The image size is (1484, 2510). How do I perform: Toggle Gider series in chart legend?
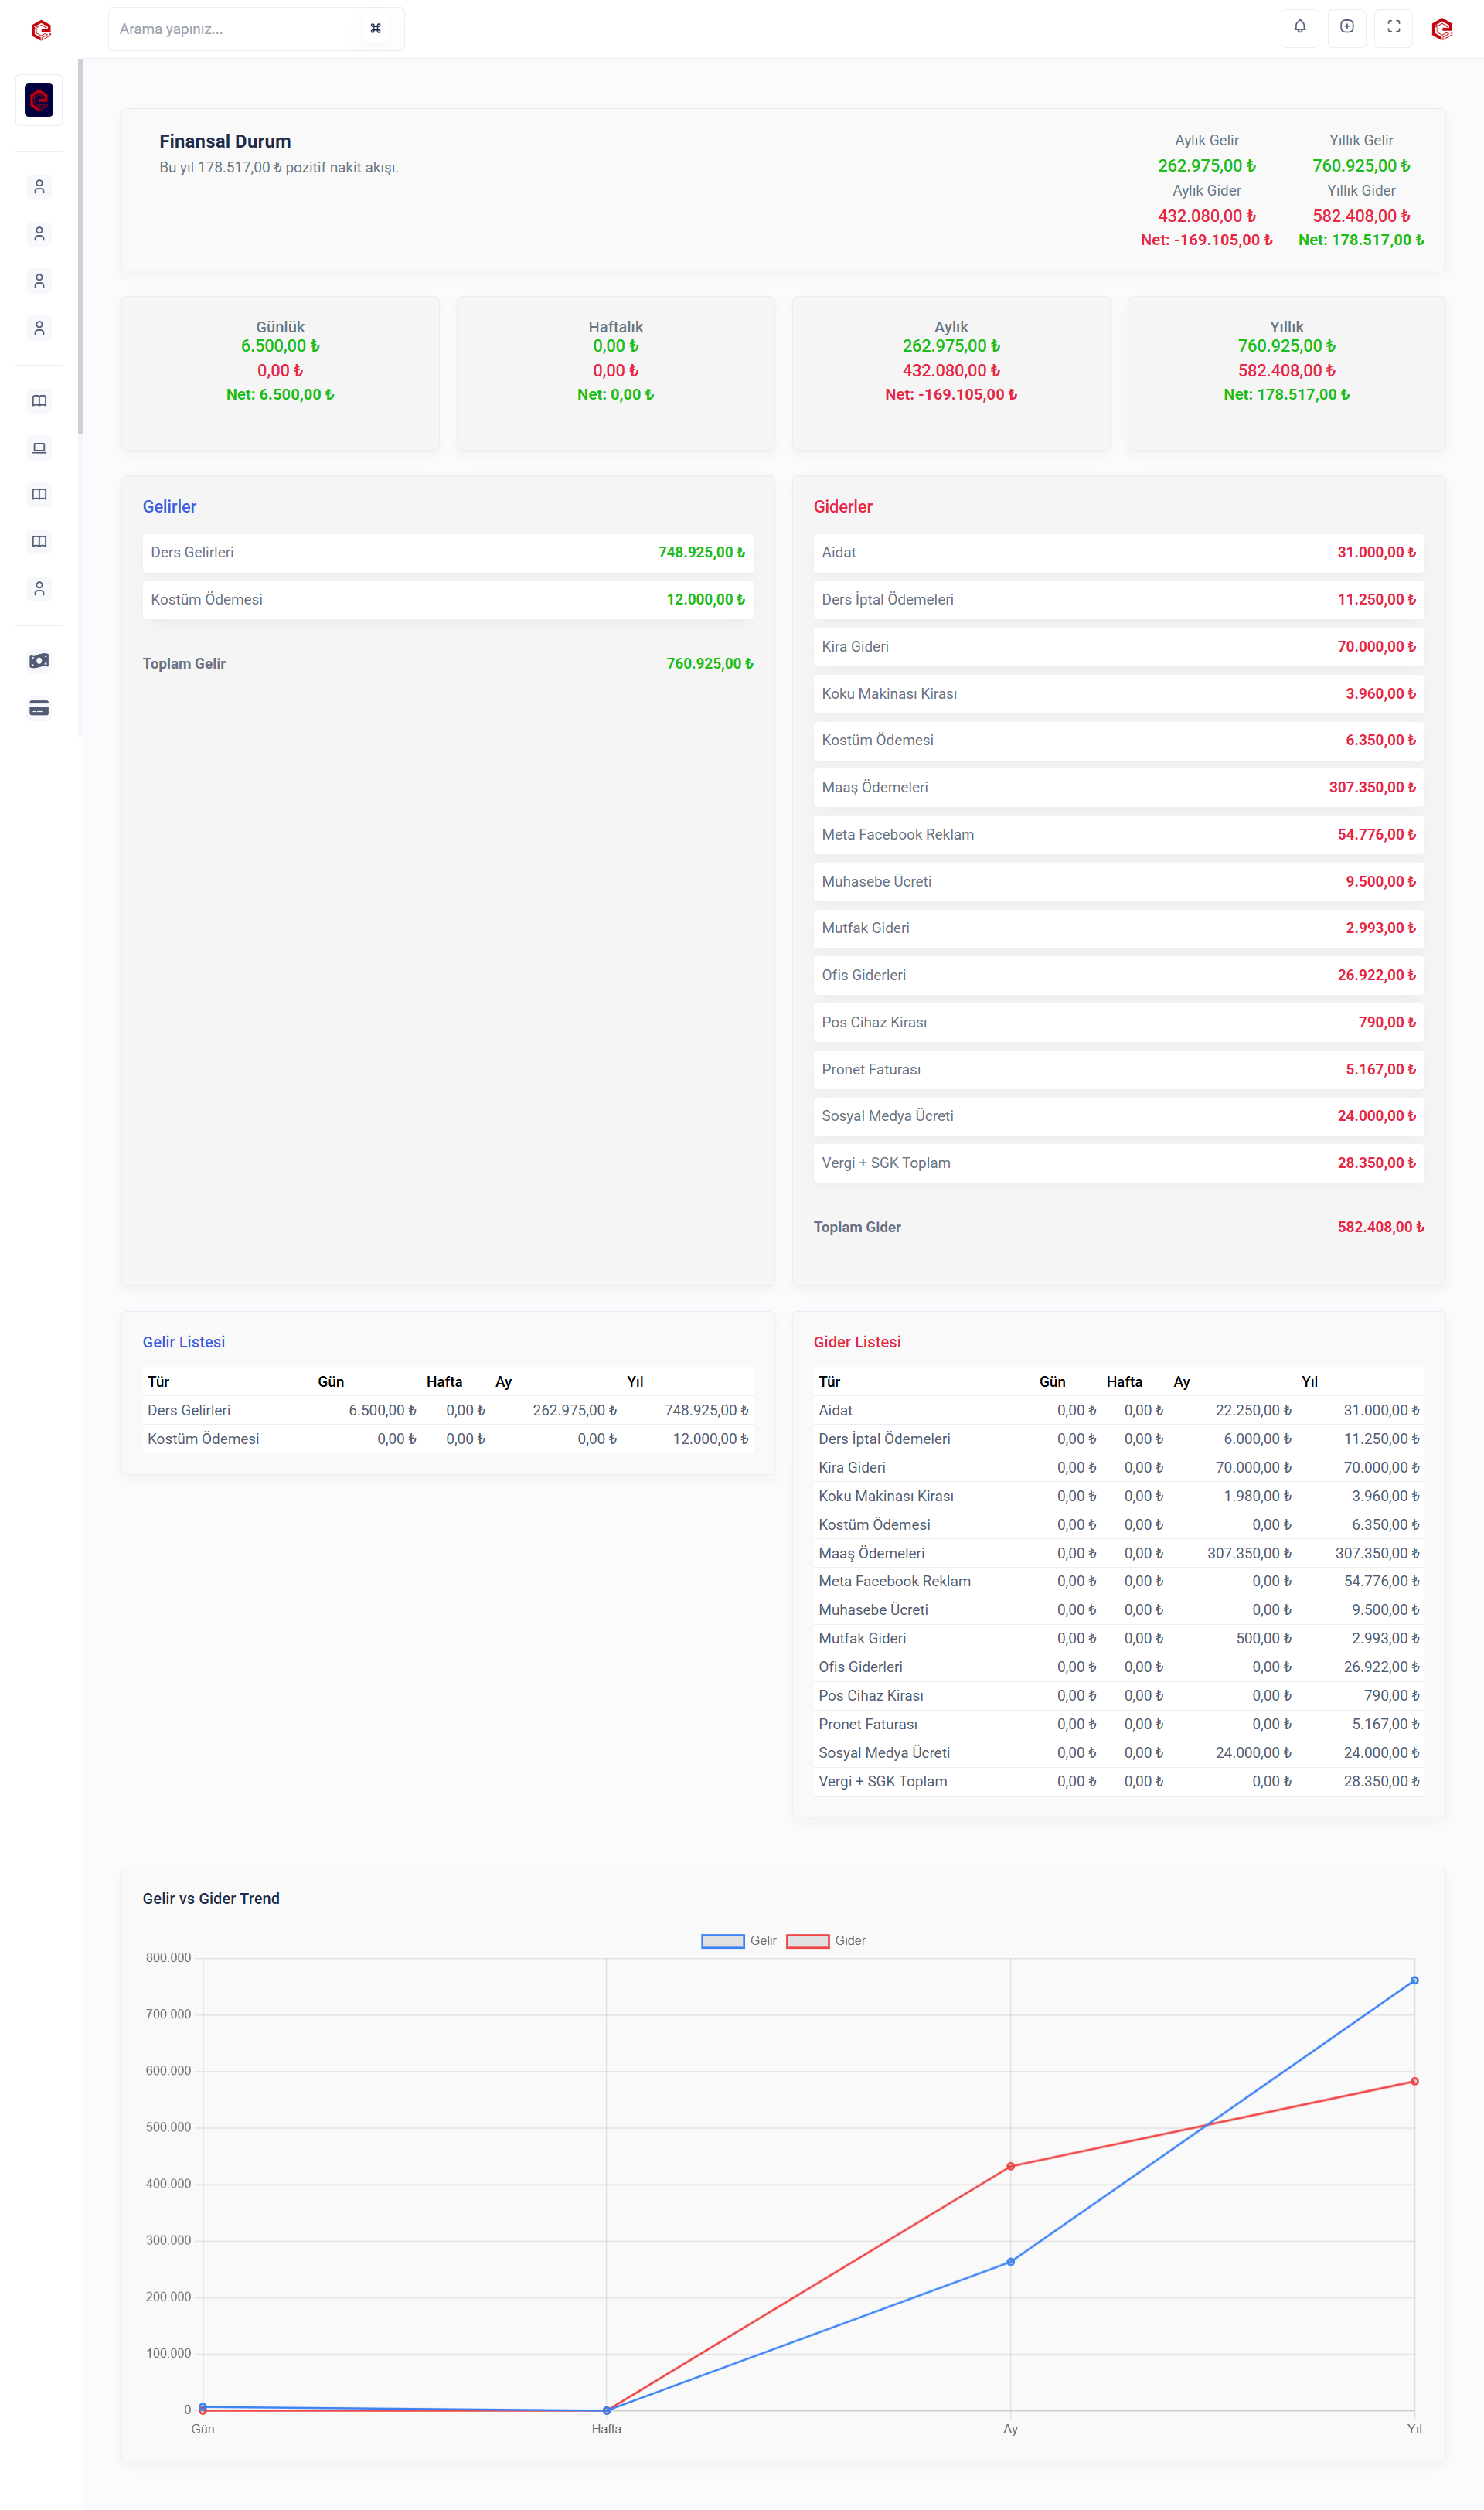tap(849, 1940)
